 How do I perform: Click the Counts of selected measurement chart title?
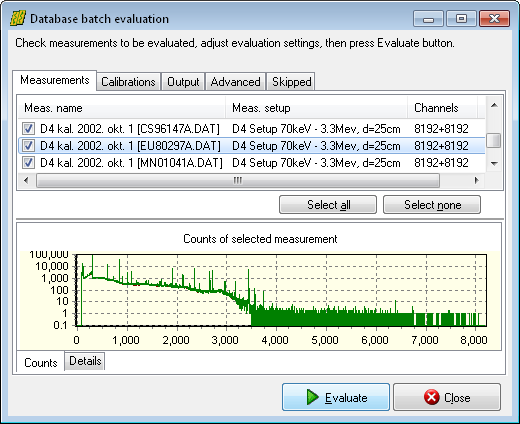[x=260, y=239]
